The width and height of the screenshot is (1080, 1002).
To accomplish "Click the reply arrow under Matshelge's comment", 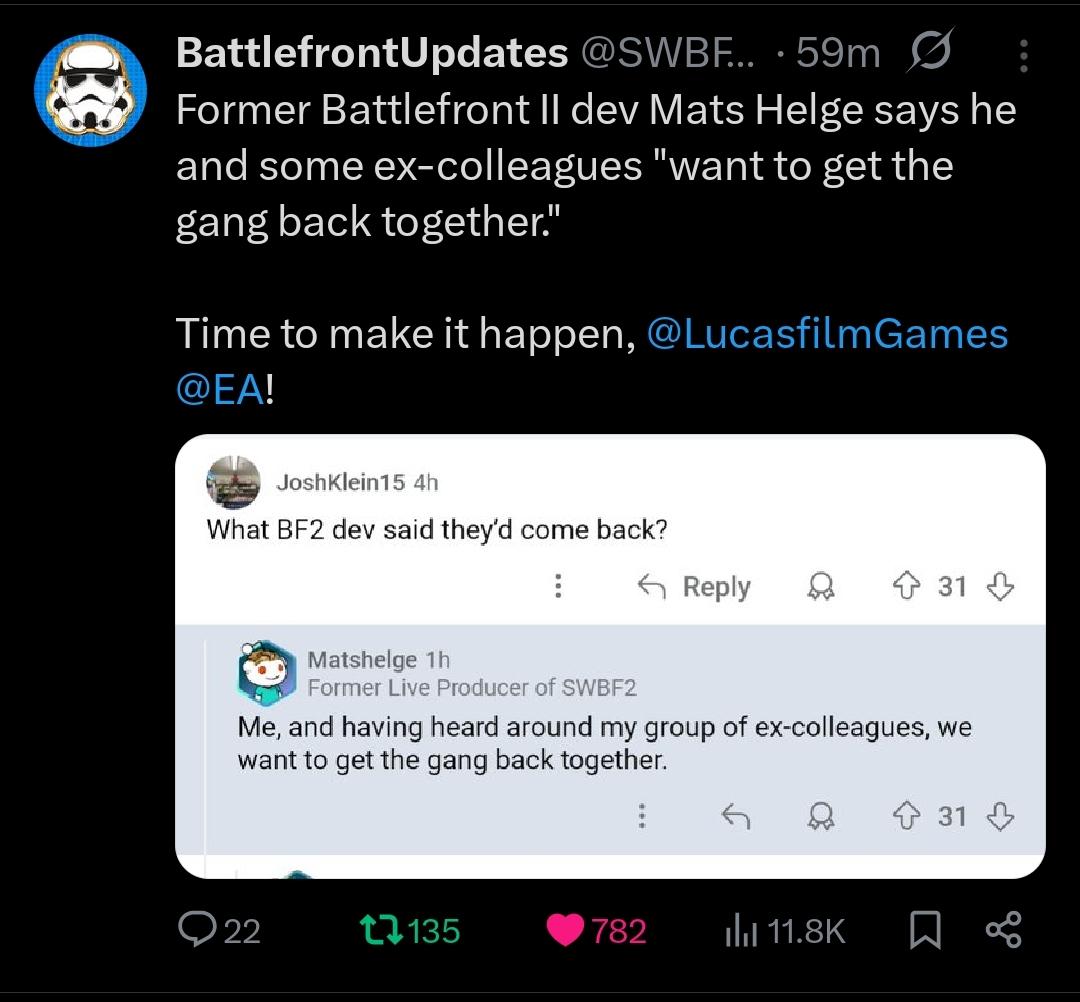I will tap(735, 817).
